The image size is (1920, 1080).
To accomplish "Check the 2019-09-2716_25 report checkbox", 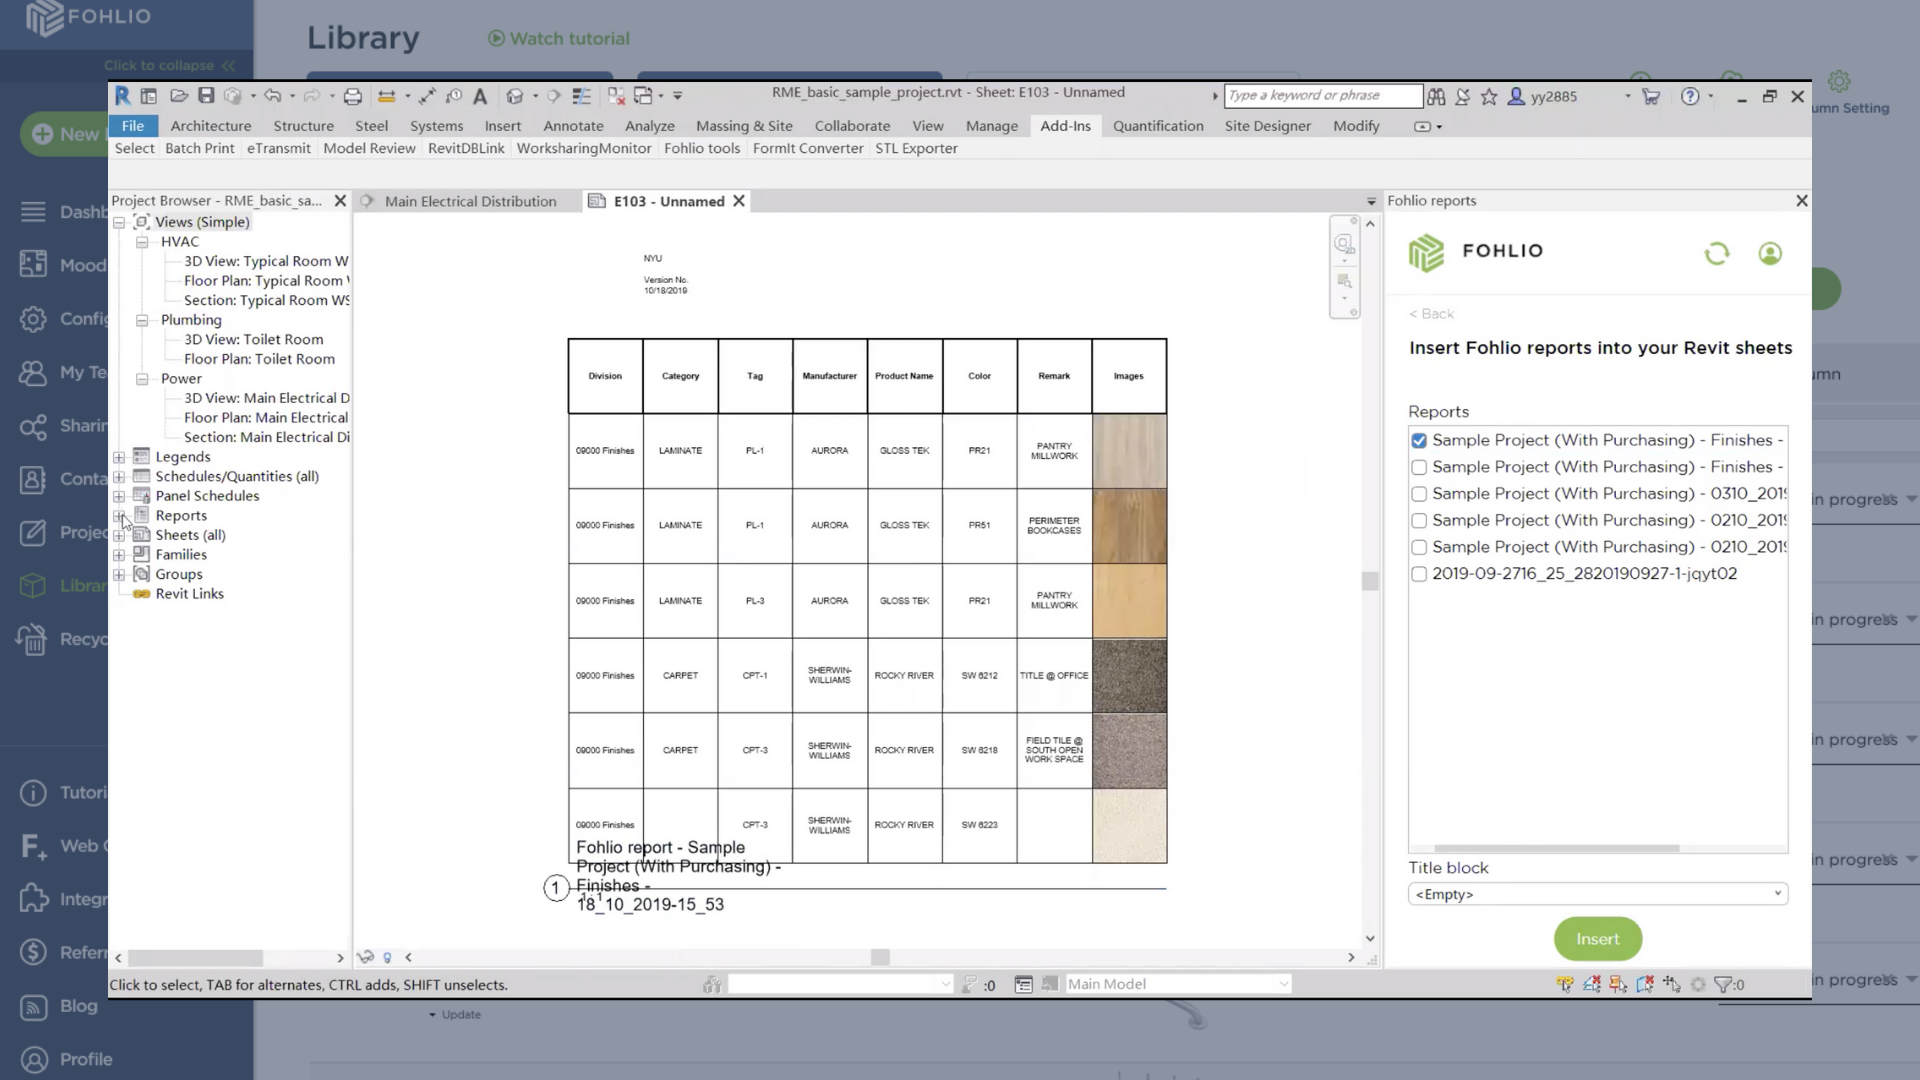I will click(x=1418, y=574).
